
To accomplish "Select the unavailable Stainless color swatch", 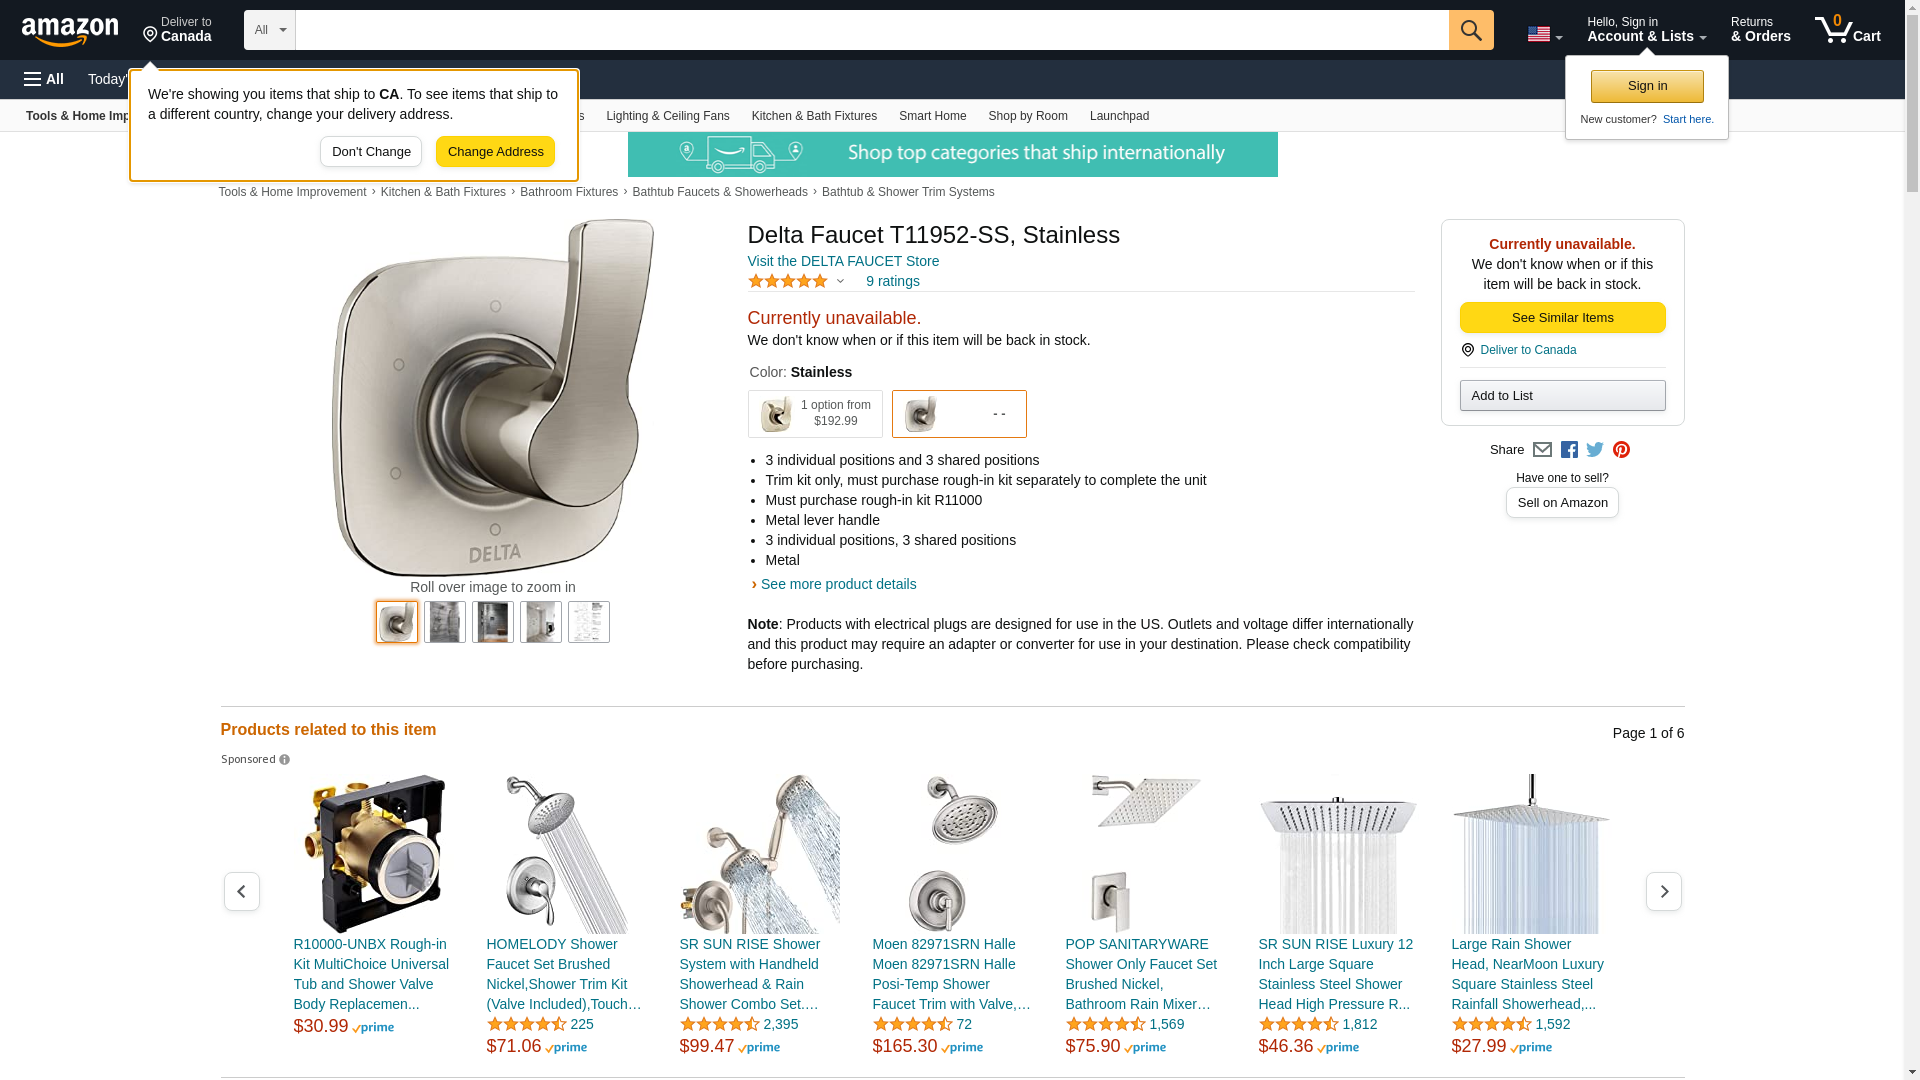I will 958,414.
